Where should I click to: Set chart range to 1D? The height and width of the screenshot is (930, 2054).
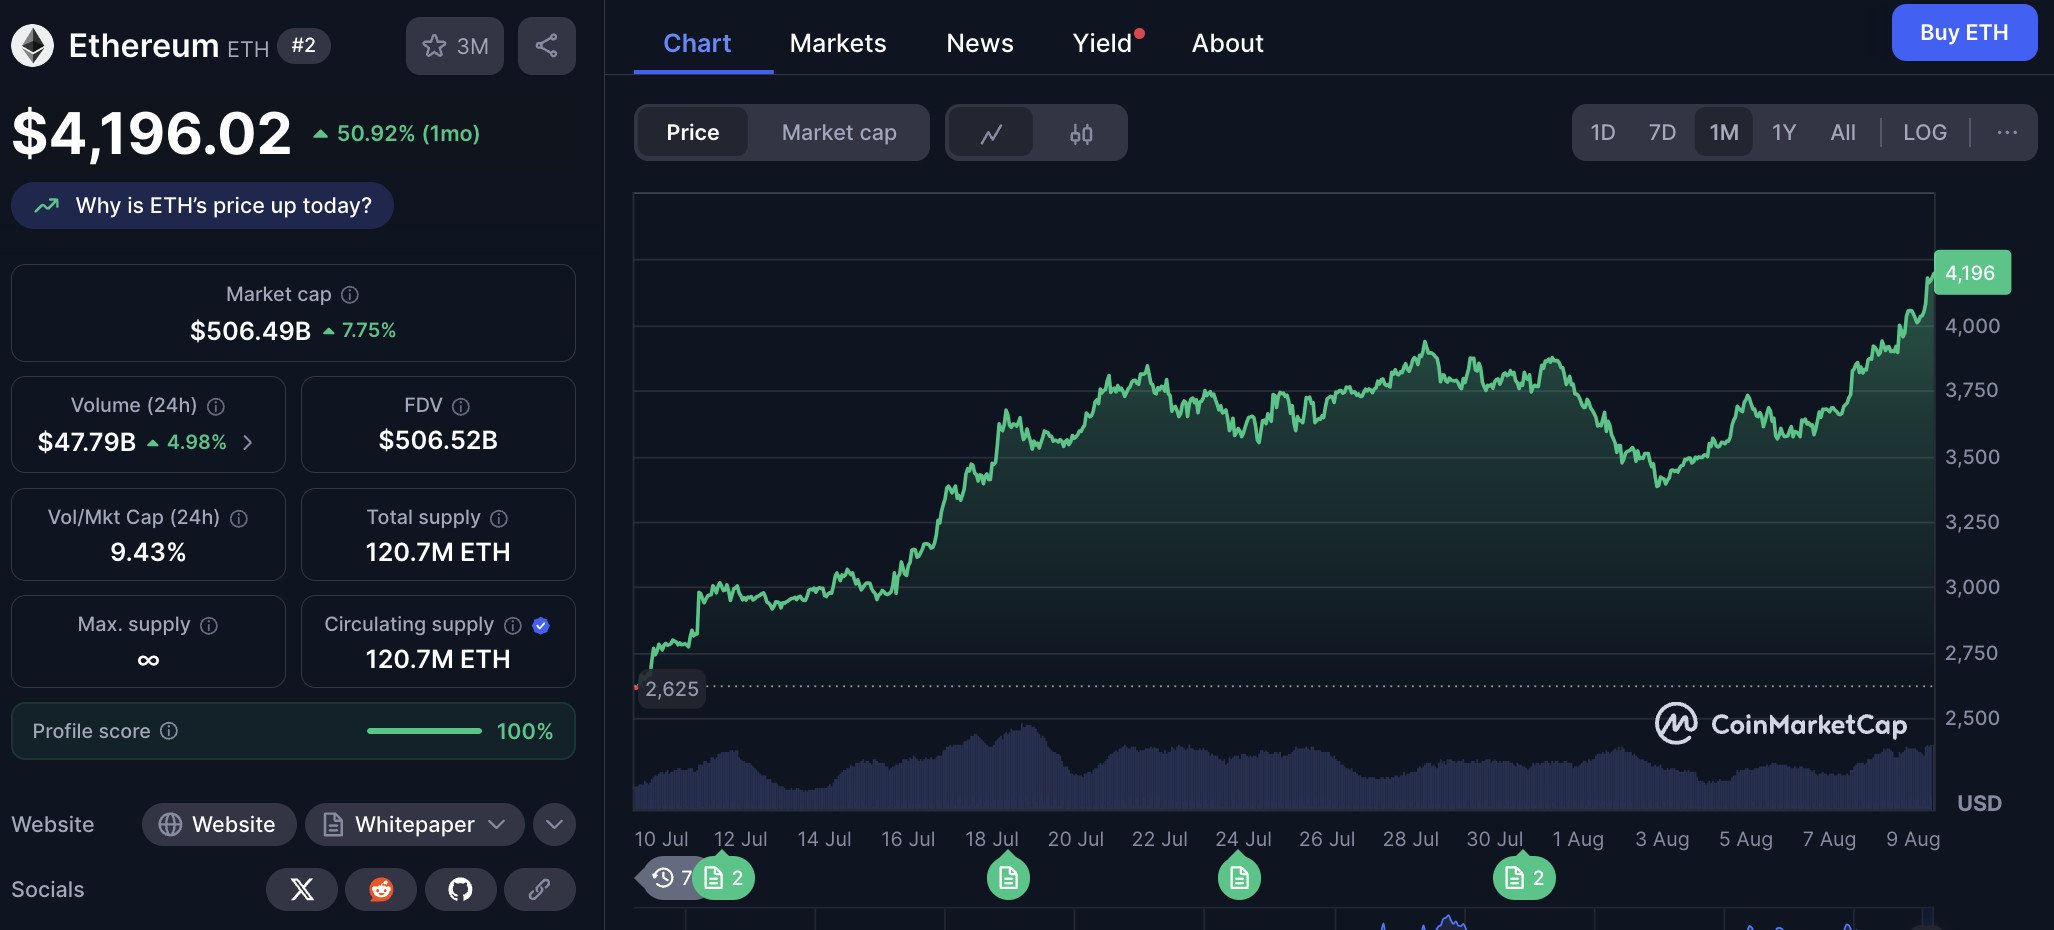click(x=1603, y=132)
